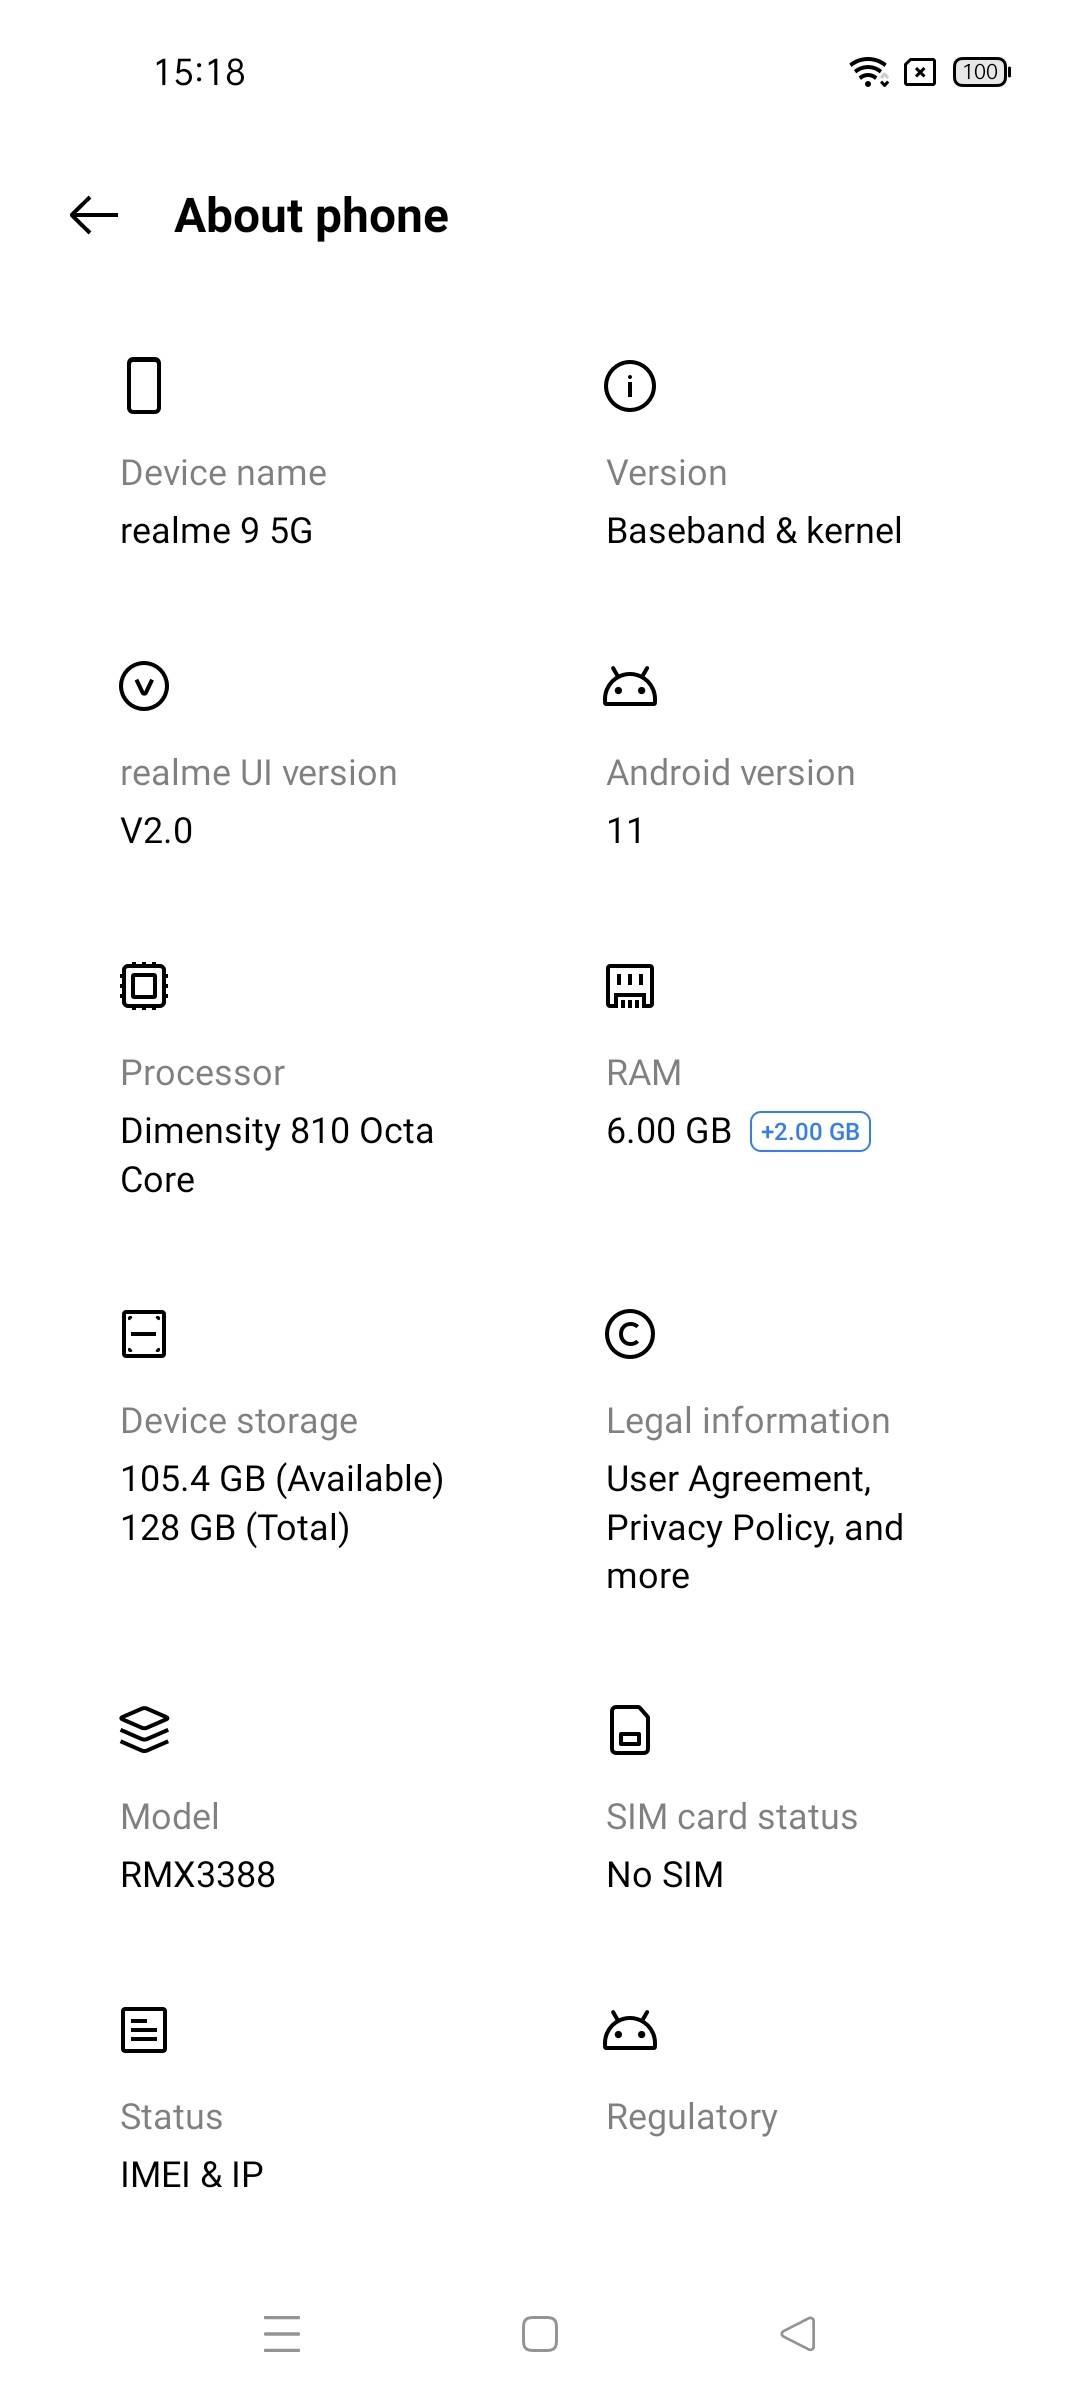
Task: Tap the realme UI version icon
Action: point(144,686)
